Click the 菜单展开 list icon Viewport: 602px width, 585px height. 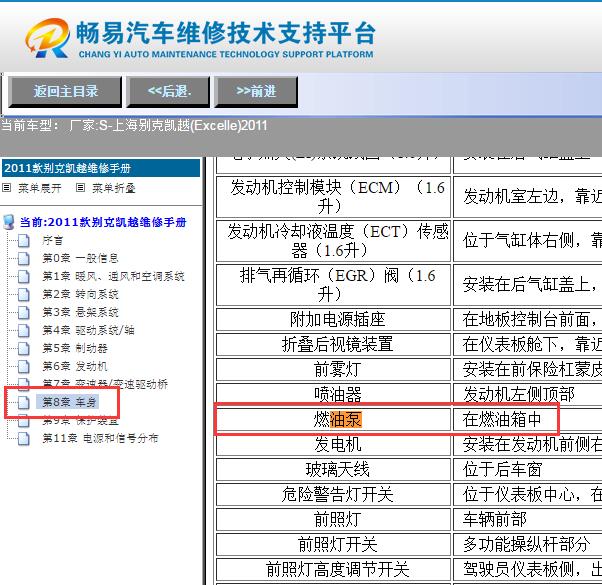click(x=7, y=188)
